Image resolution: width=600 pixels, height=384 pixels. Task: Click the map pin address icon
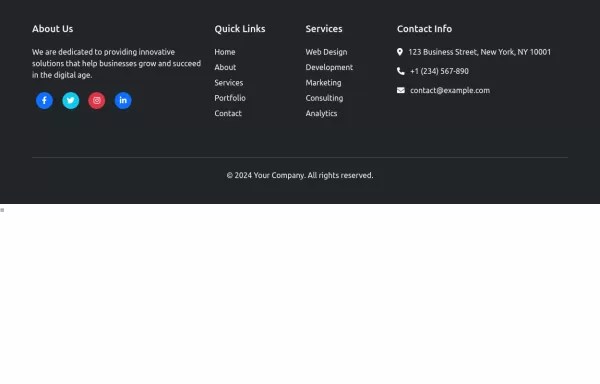(400, 52)
